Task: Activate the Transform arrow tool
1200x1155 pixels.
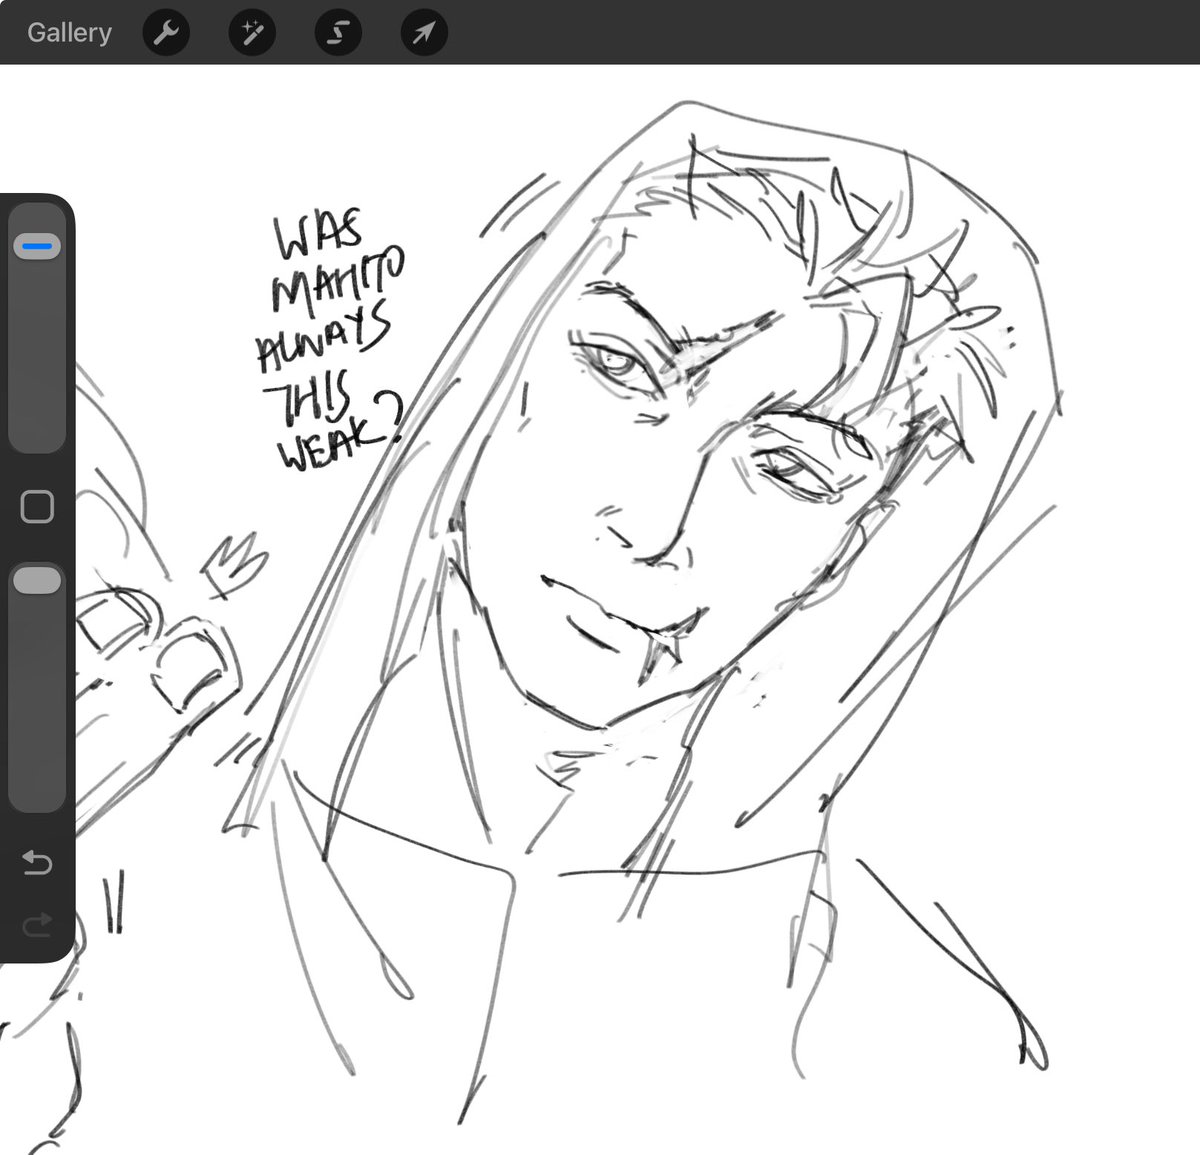Action: point(424,33)
